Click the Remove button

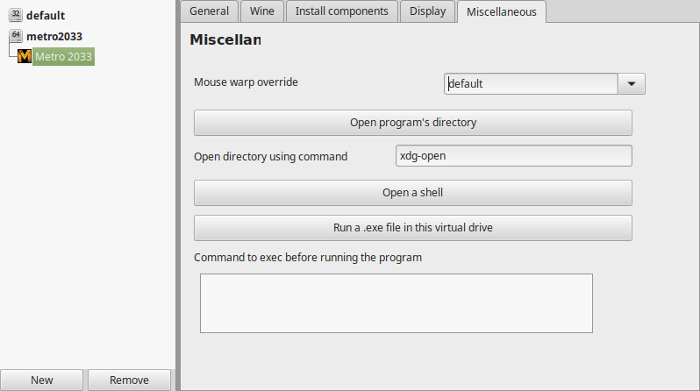(x=129, y=380)
